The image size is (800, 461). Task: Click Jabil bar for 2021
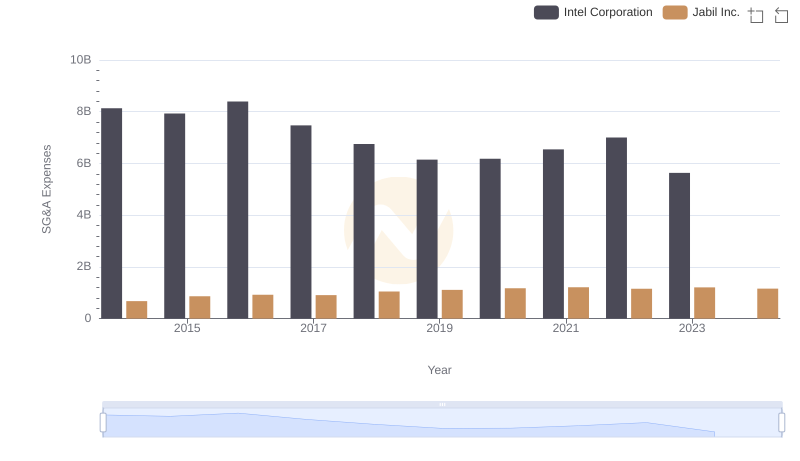click(579, 303)
